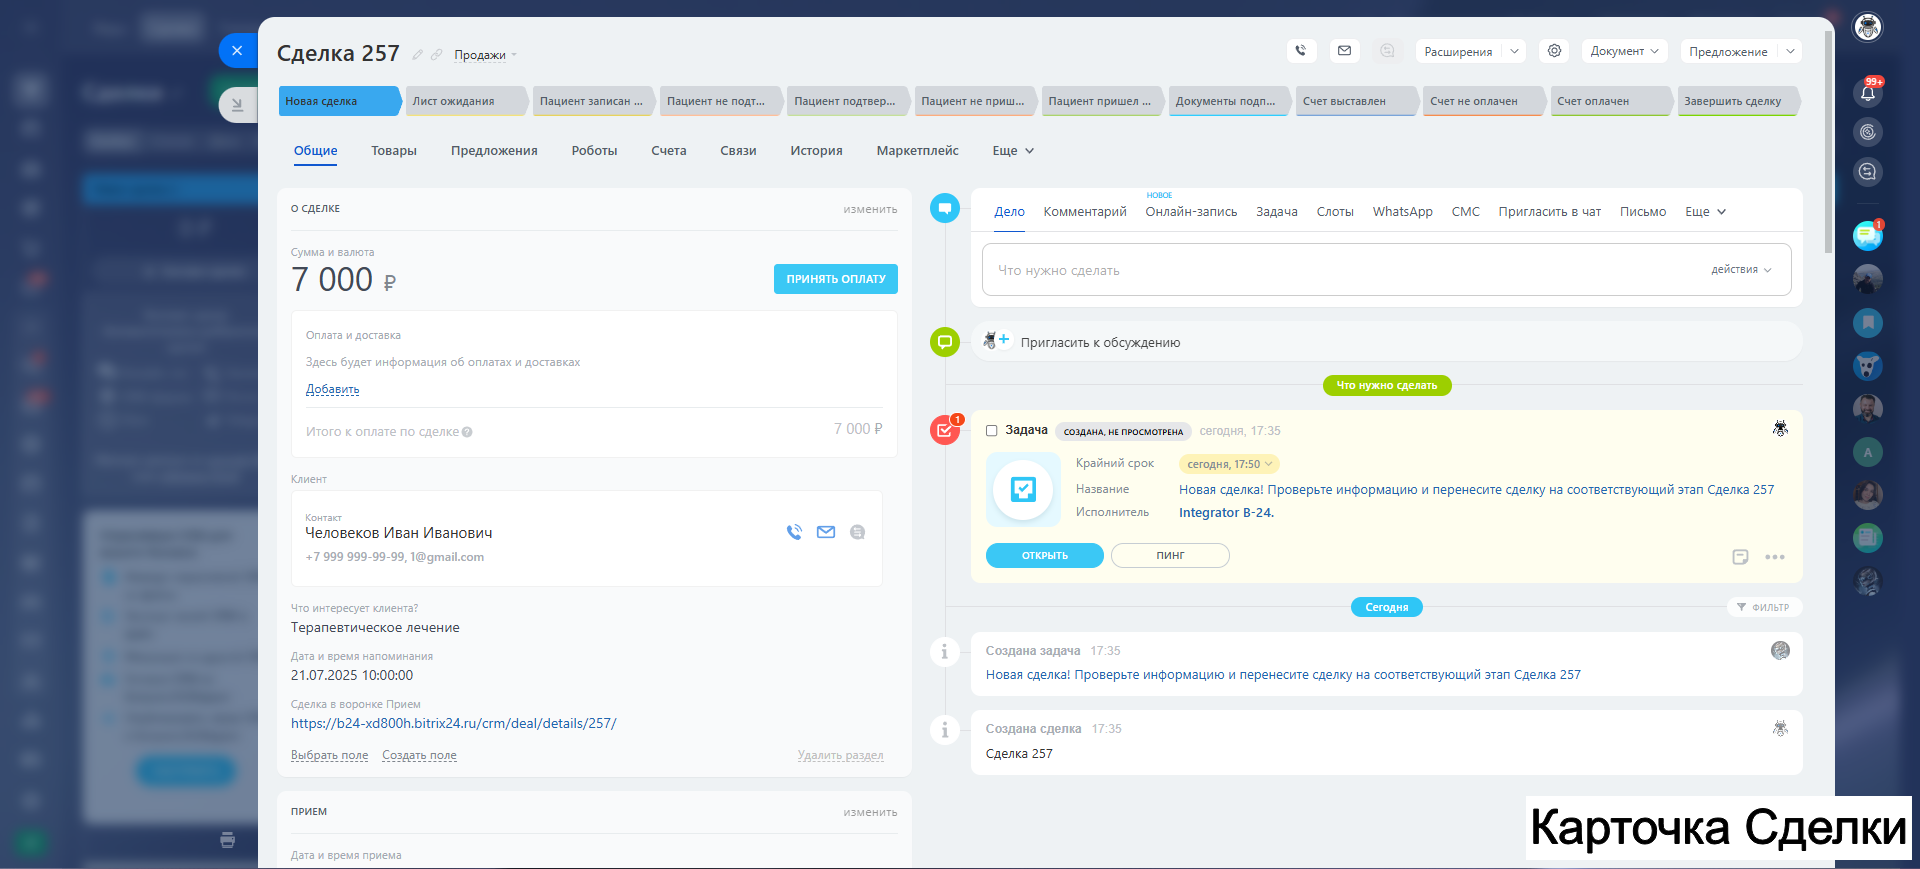Check the Задача completion checkbox

pyautogui.click(x=992, y=431)
